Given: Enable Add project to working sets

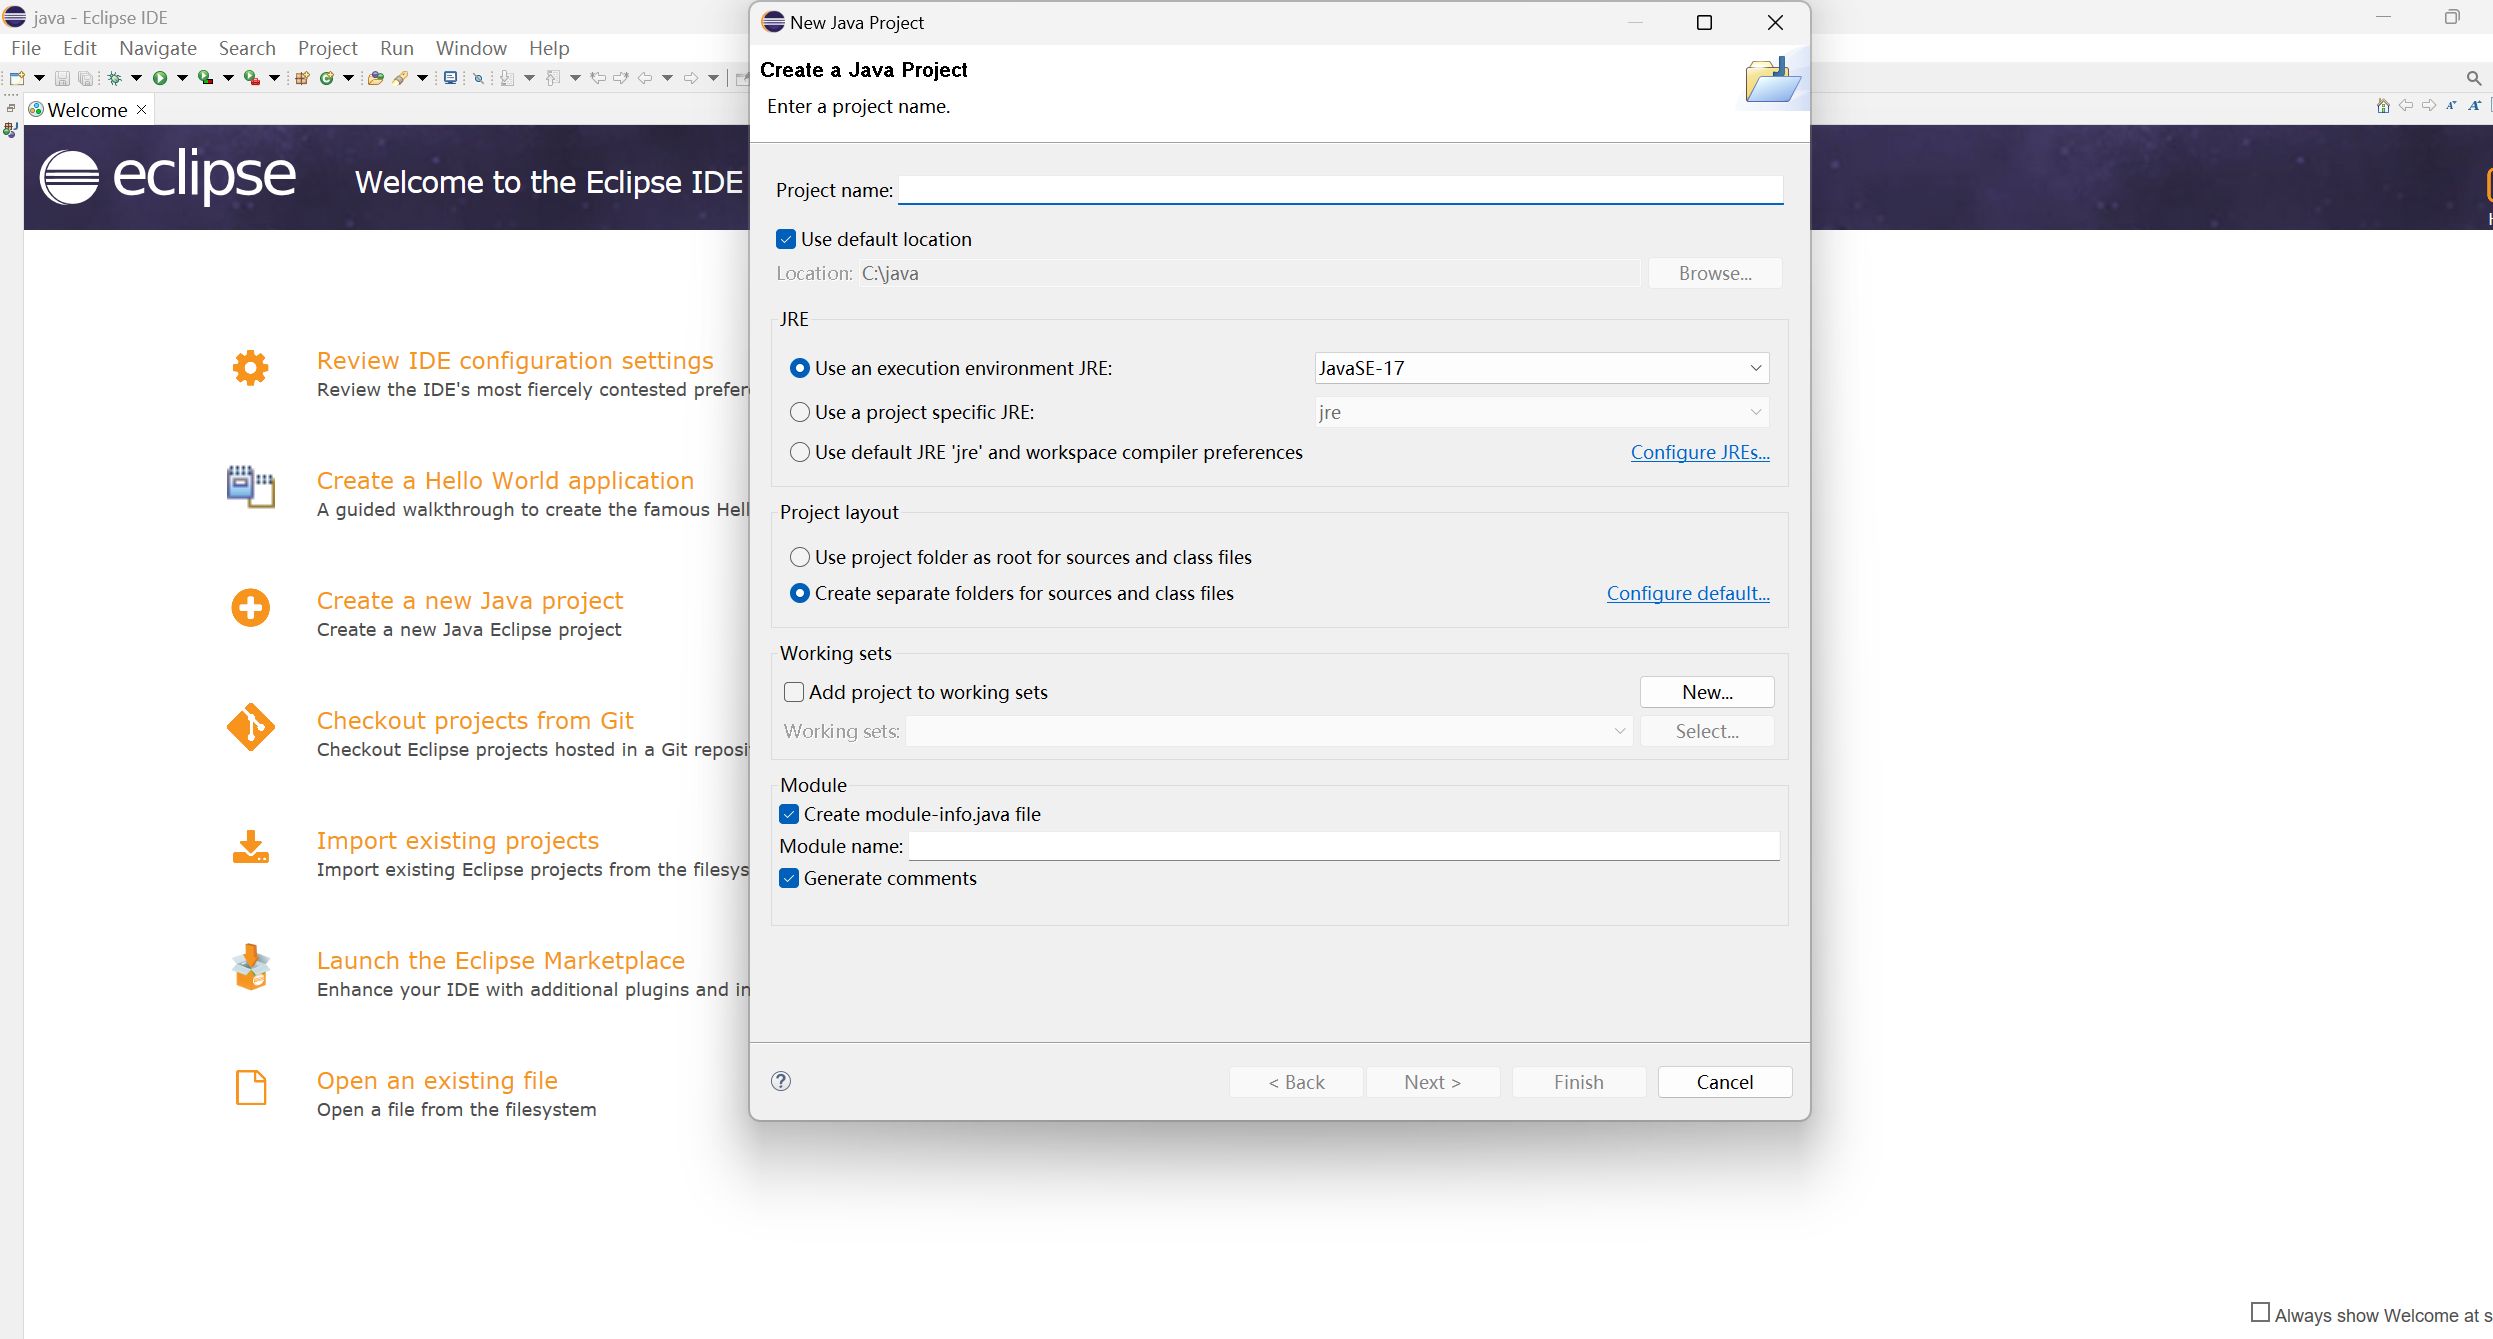Looking at the screenshot, I should [x=794, y=692].
